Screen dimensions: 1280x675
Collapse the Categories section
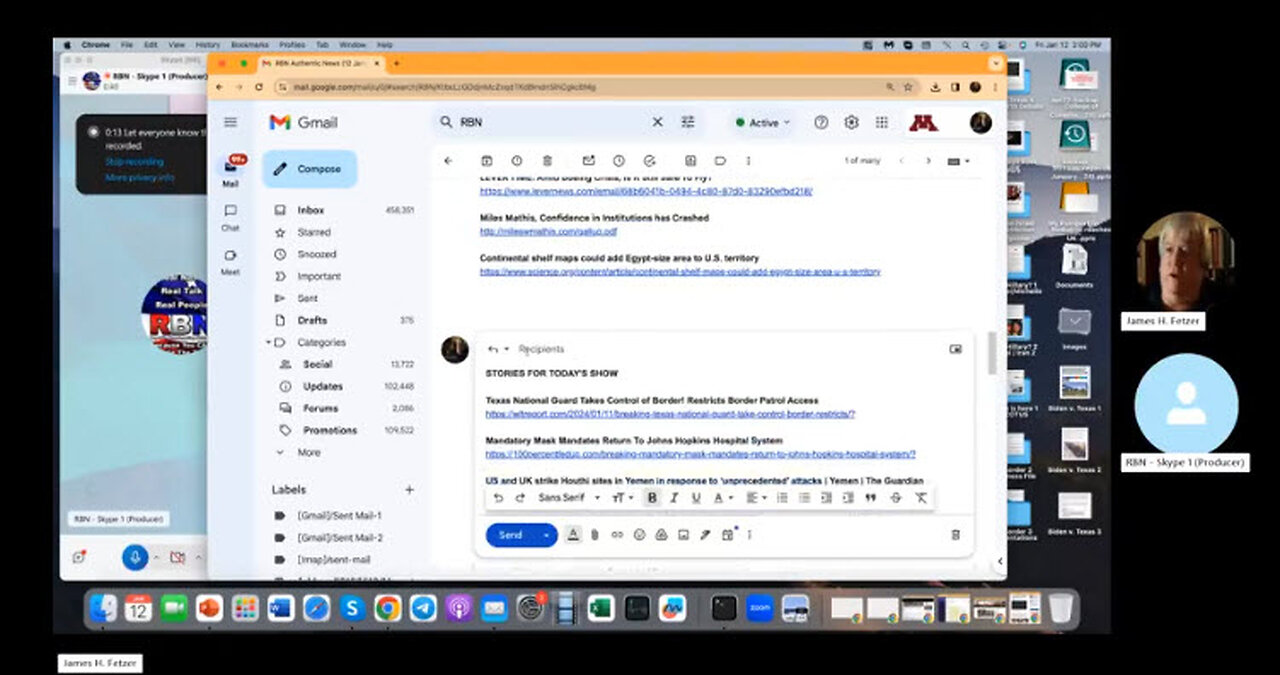tap(268, 342)
